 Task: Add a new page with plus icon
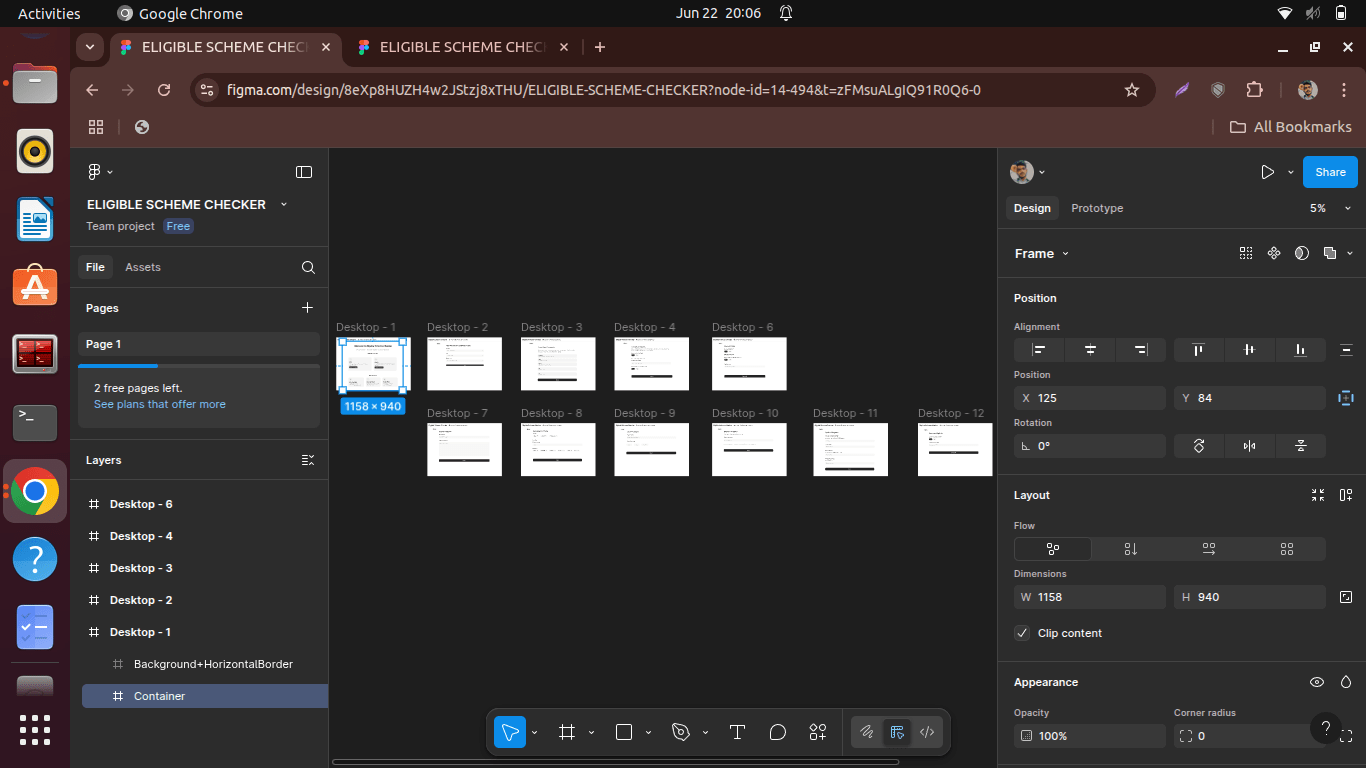307,308
